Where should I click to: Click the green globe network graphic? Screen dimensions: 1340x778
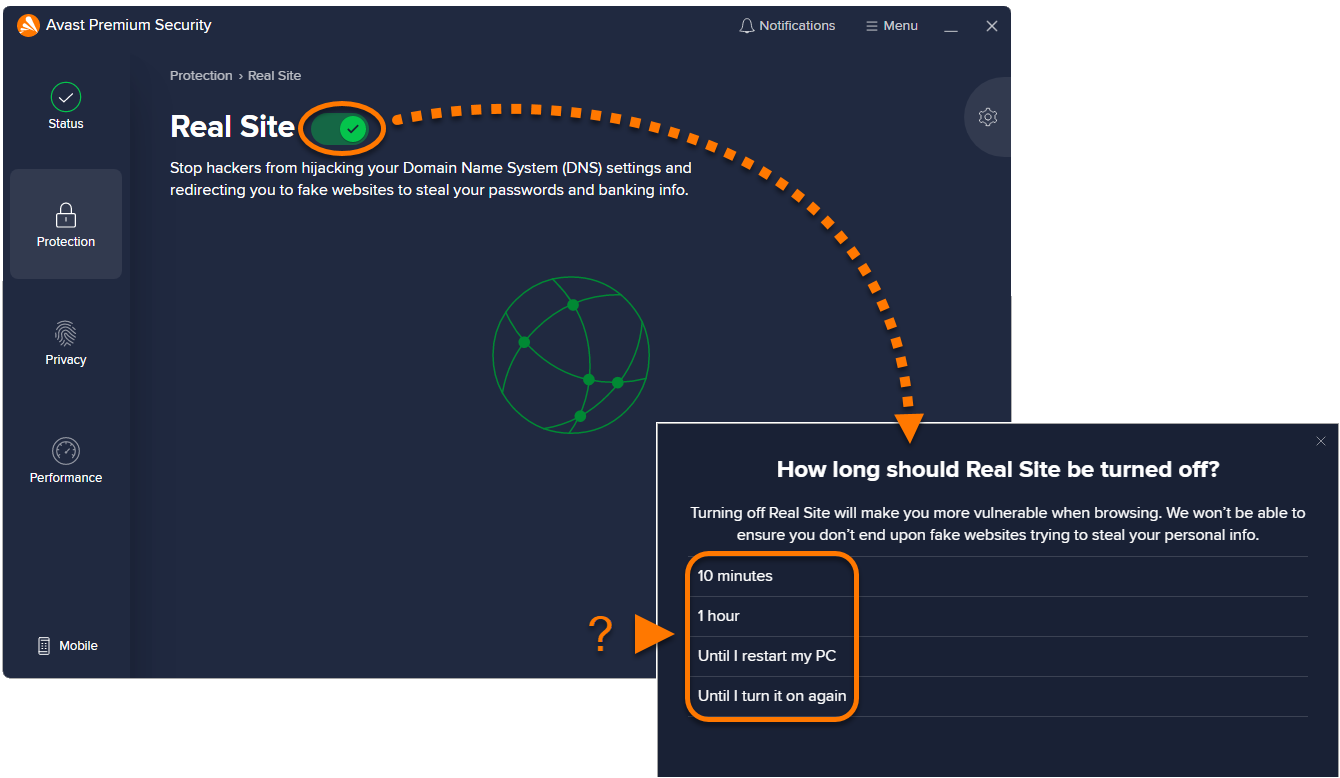click(571, 355)
